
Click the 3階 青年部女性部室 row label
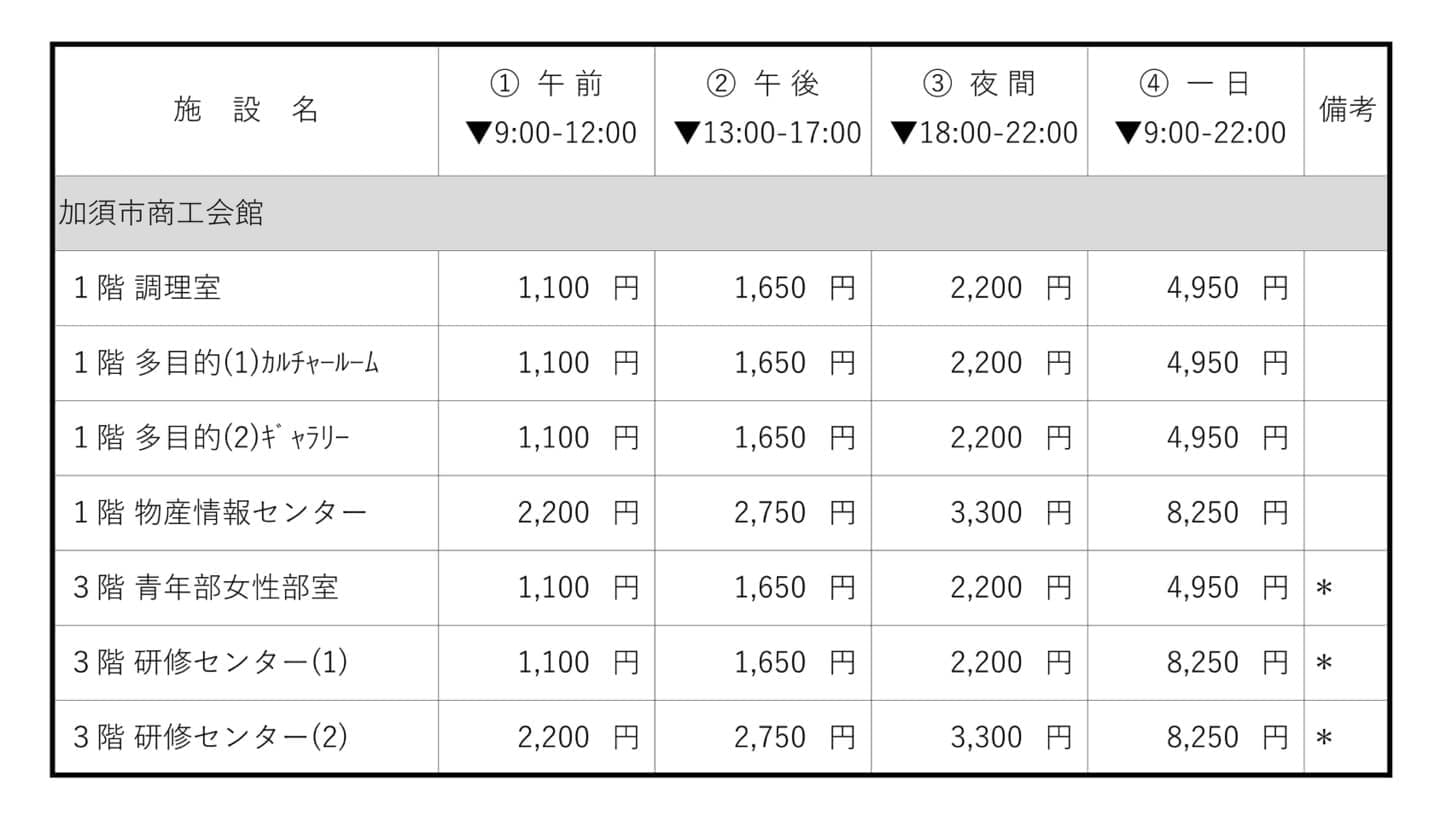[206, 588]
